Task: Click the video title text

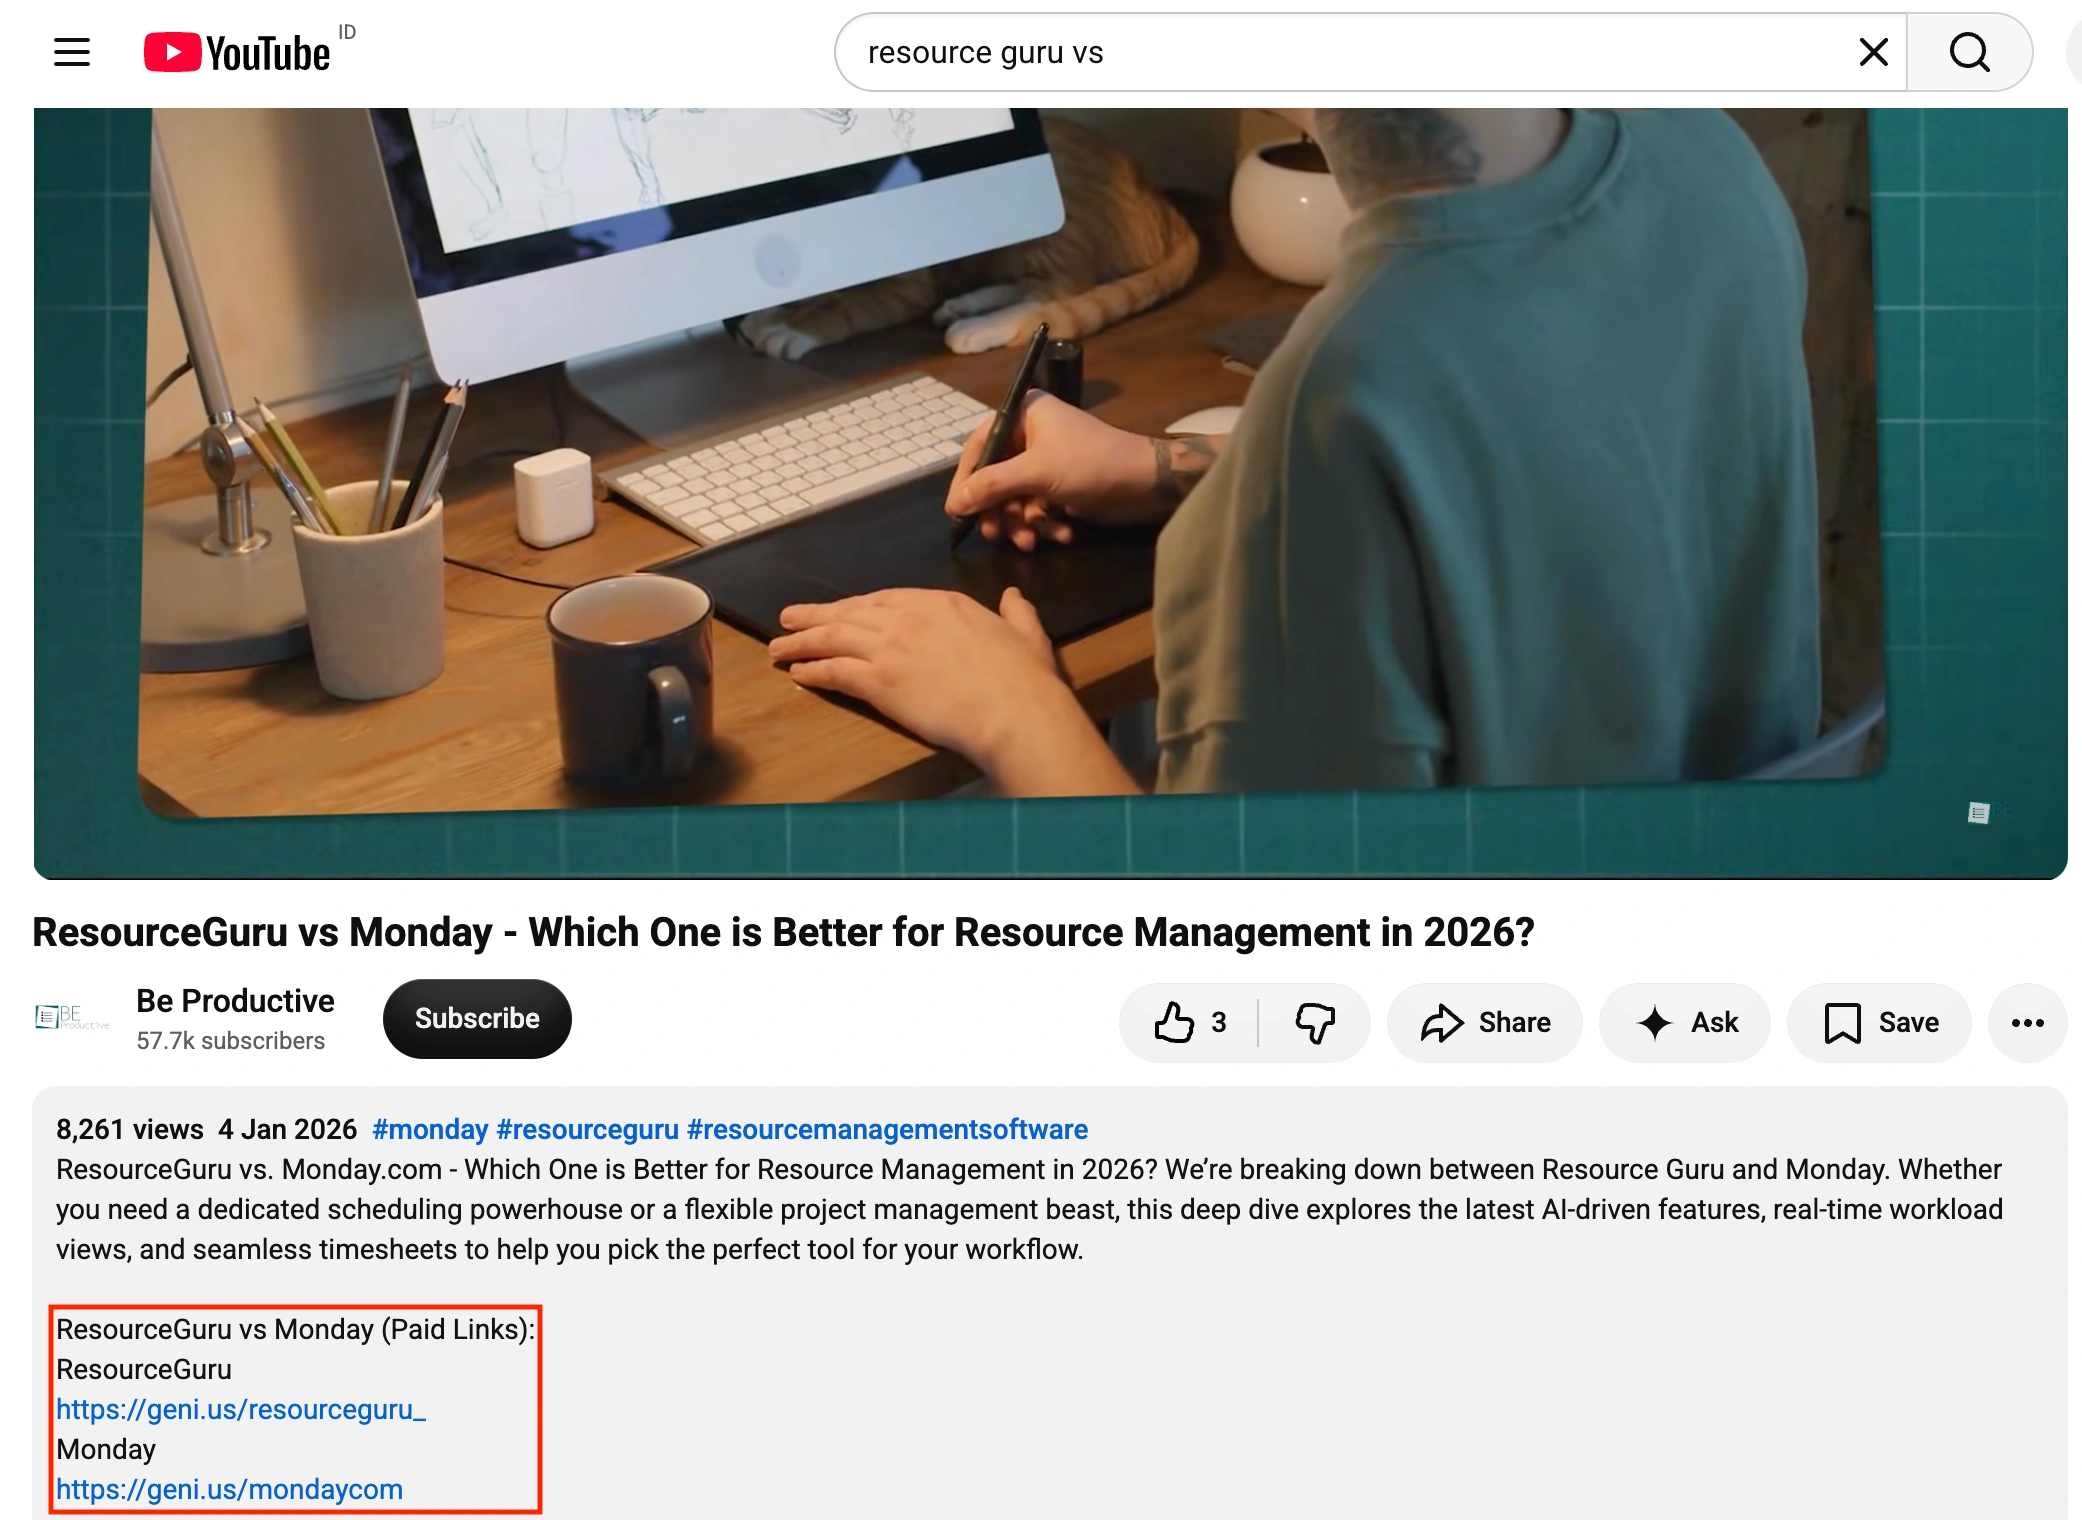Action: (783, 932)
